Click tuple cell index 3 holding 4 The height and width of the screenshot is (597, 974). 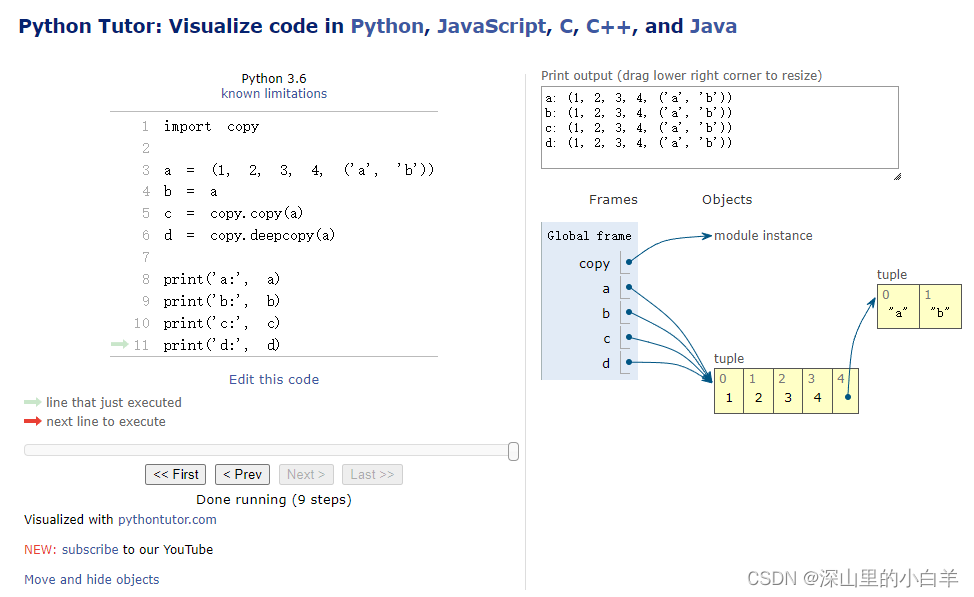(x=817, y=391)
